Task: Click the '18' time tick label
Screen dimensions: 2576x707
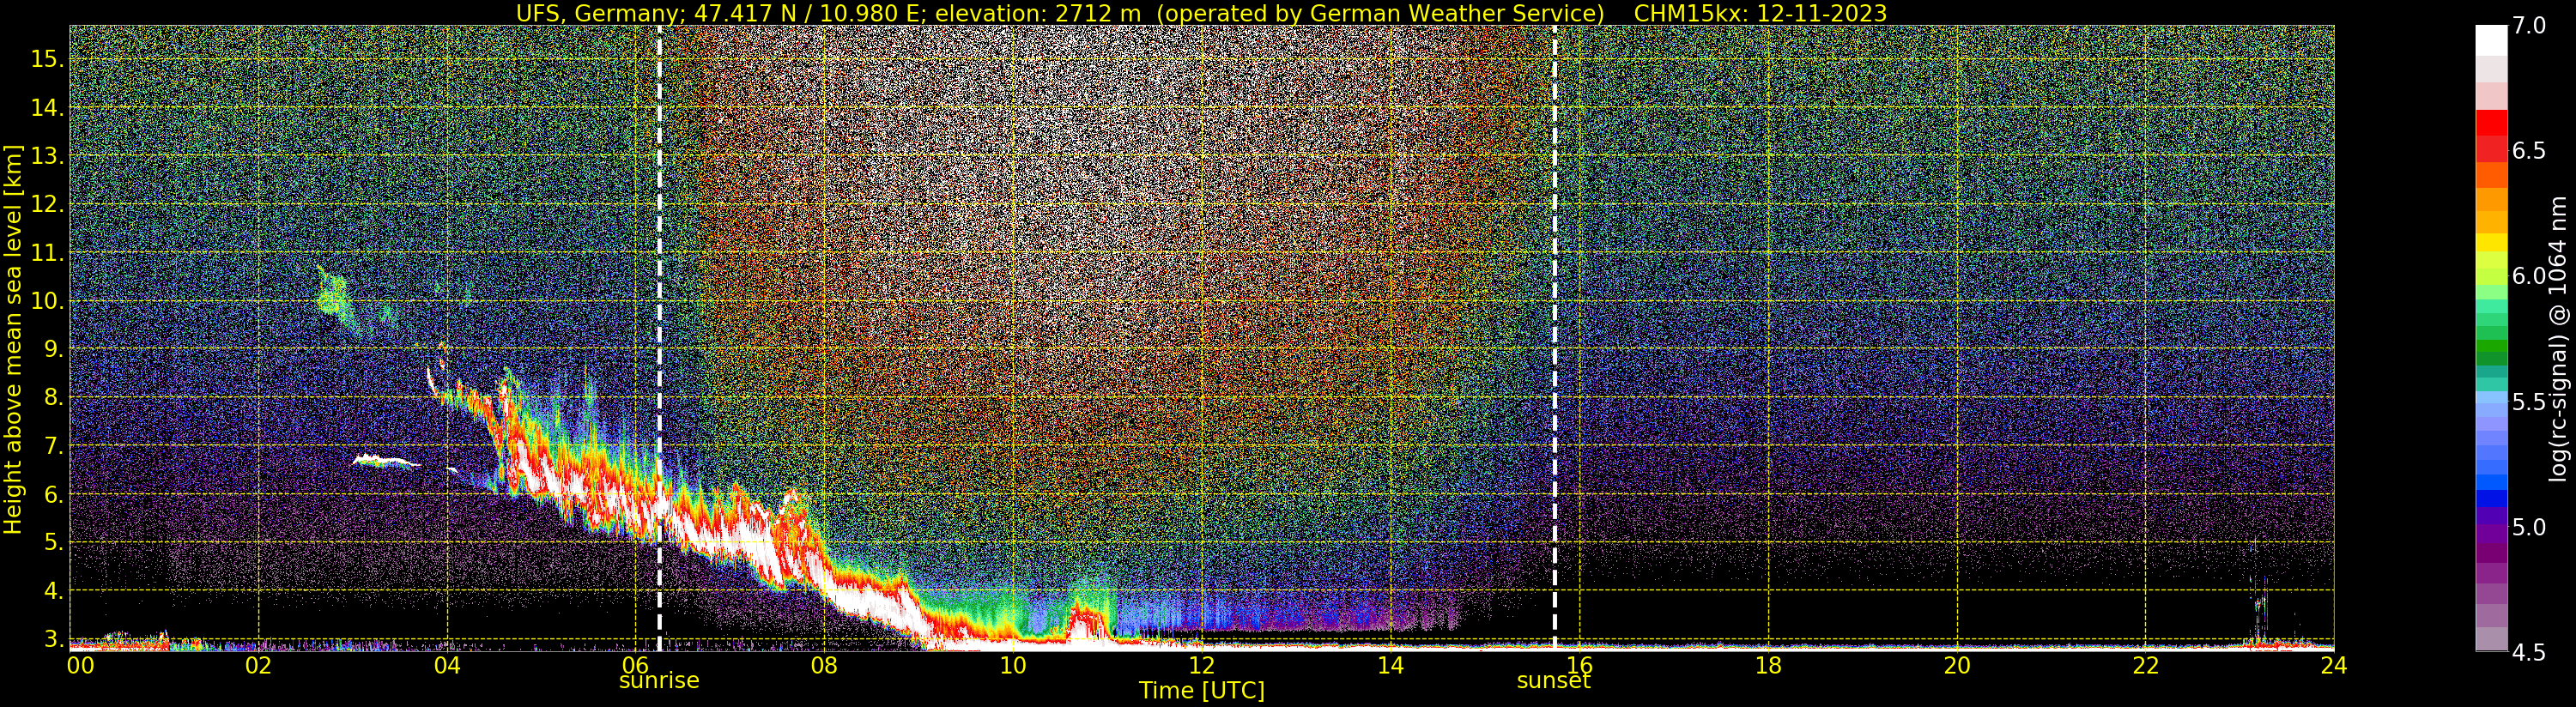Action: click(1768, 665)
